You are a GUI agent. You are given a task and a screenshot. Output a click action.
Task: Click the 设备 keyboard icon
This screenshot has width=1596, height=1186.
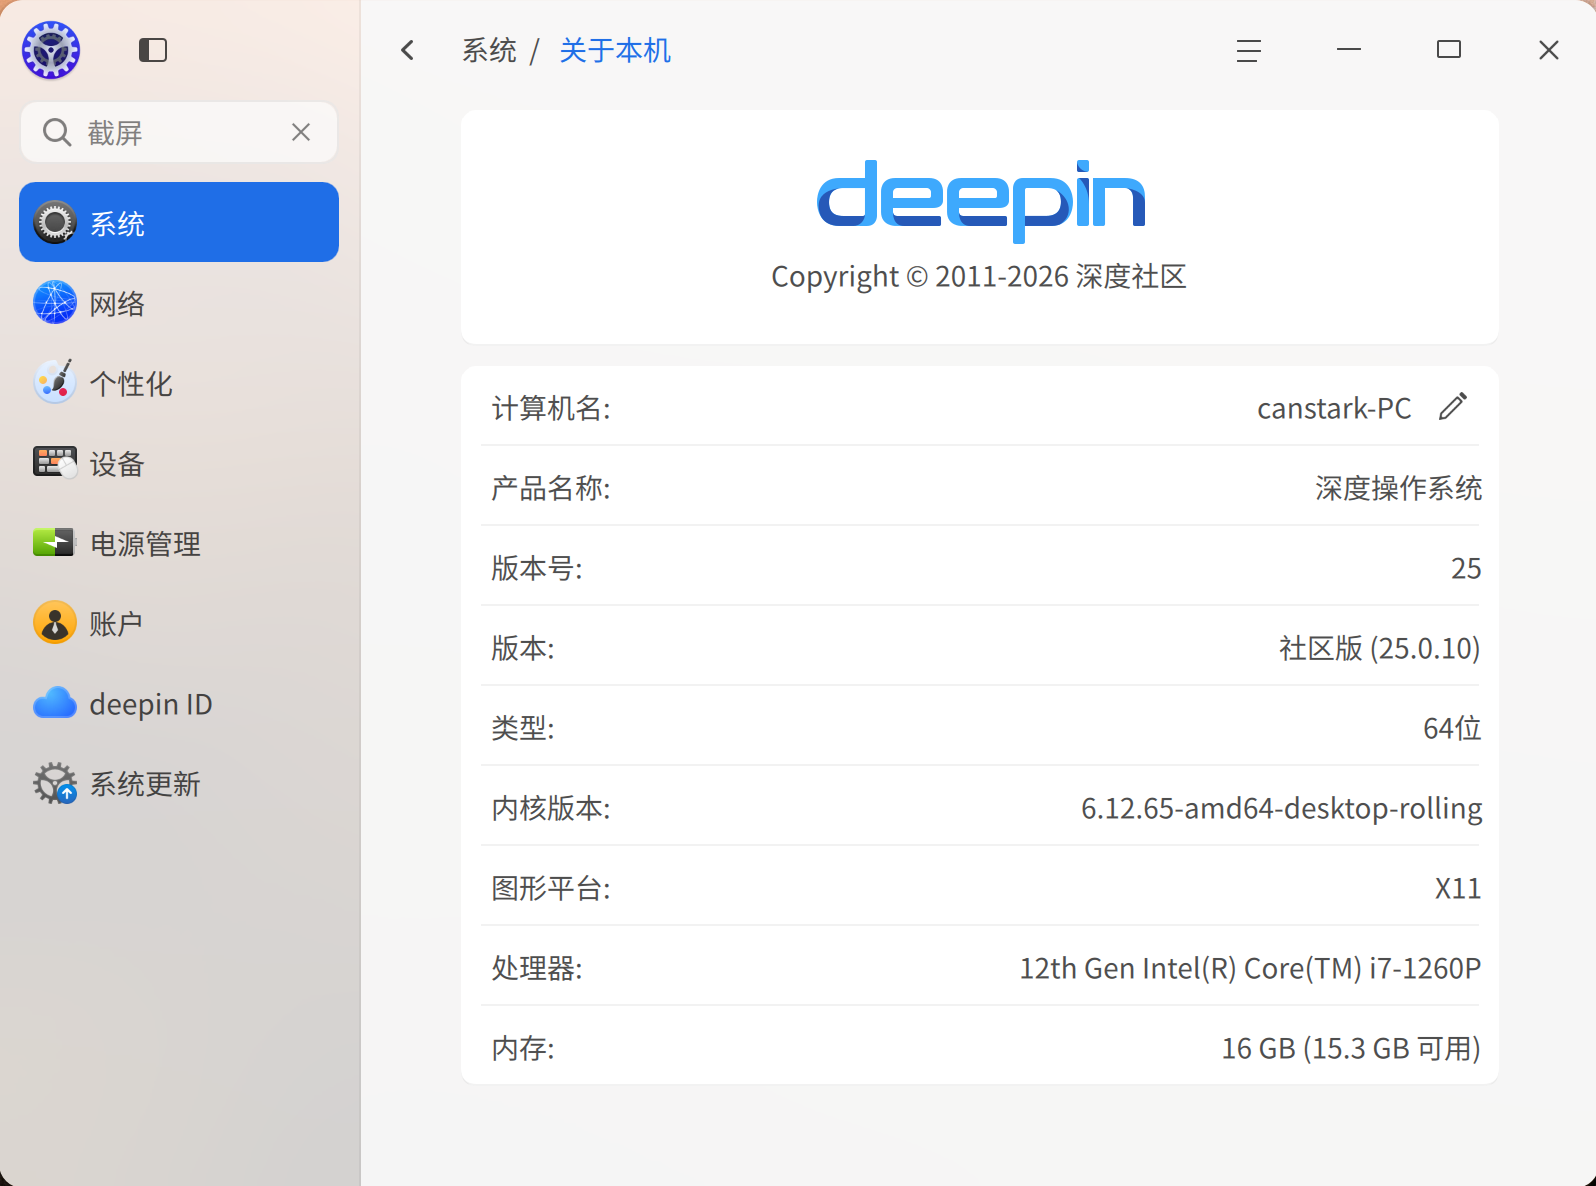pos(55,462)
